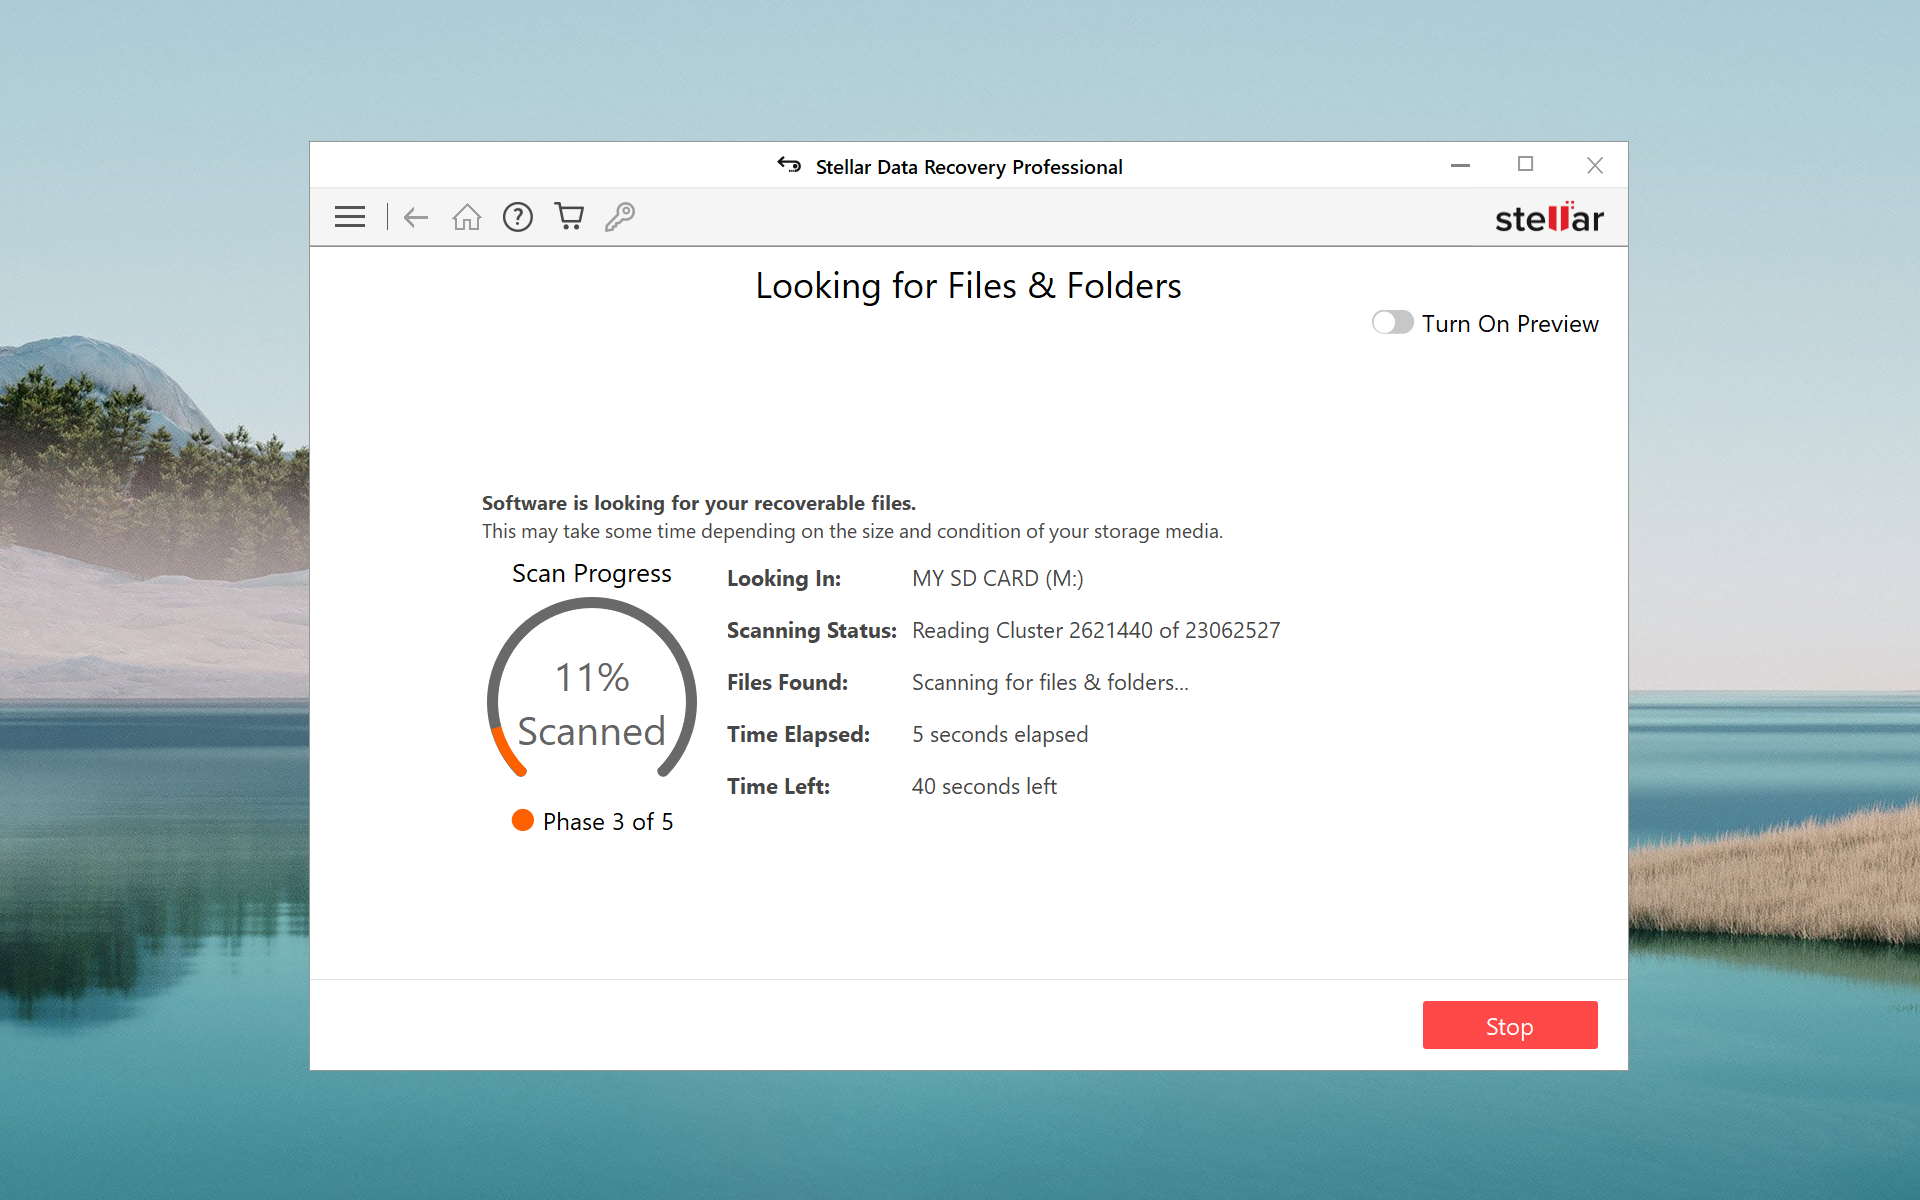The image size is (1920, 1200).
Task: Click the key activation icon
Action: point(620,217)
